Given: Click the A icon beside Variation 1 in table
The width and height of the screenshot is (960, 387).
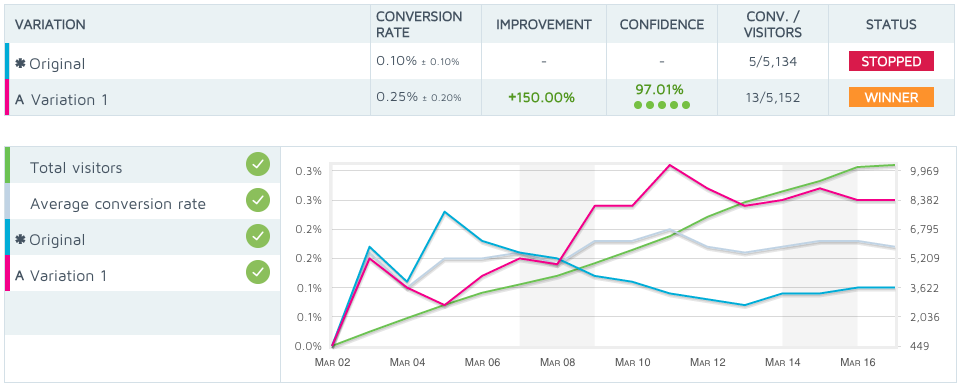Looking at the screenshot, I should point(20,100).
